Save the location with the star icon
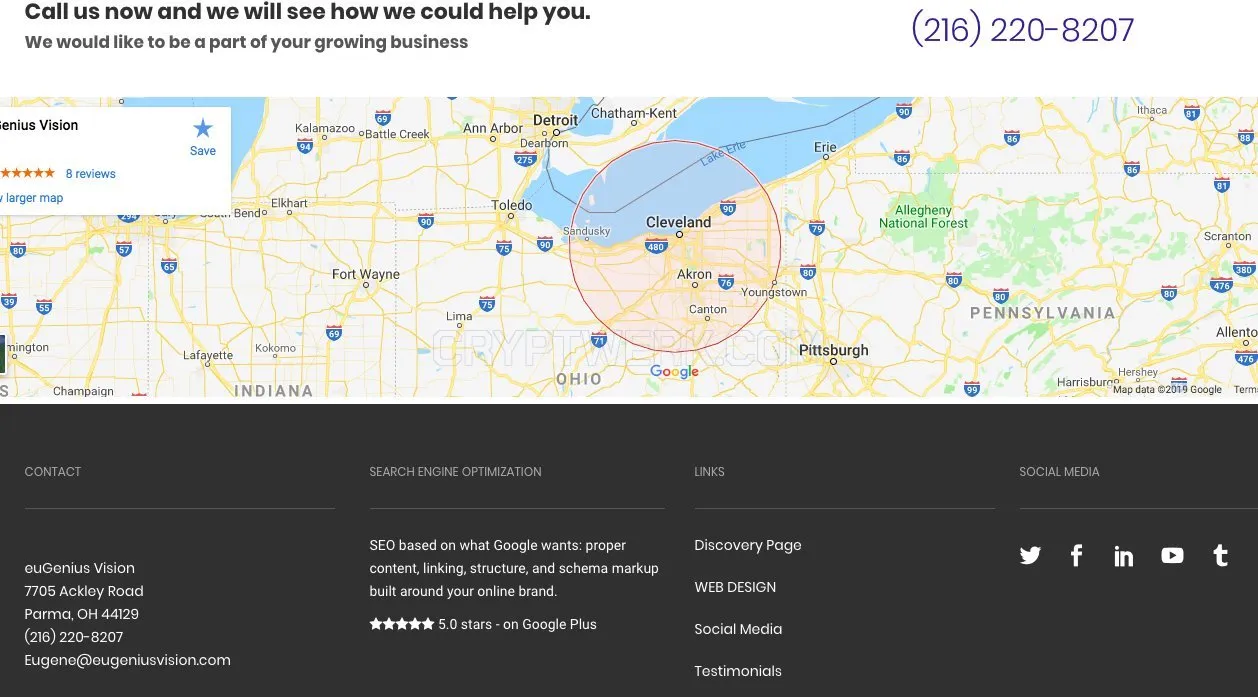 (203, 136)
